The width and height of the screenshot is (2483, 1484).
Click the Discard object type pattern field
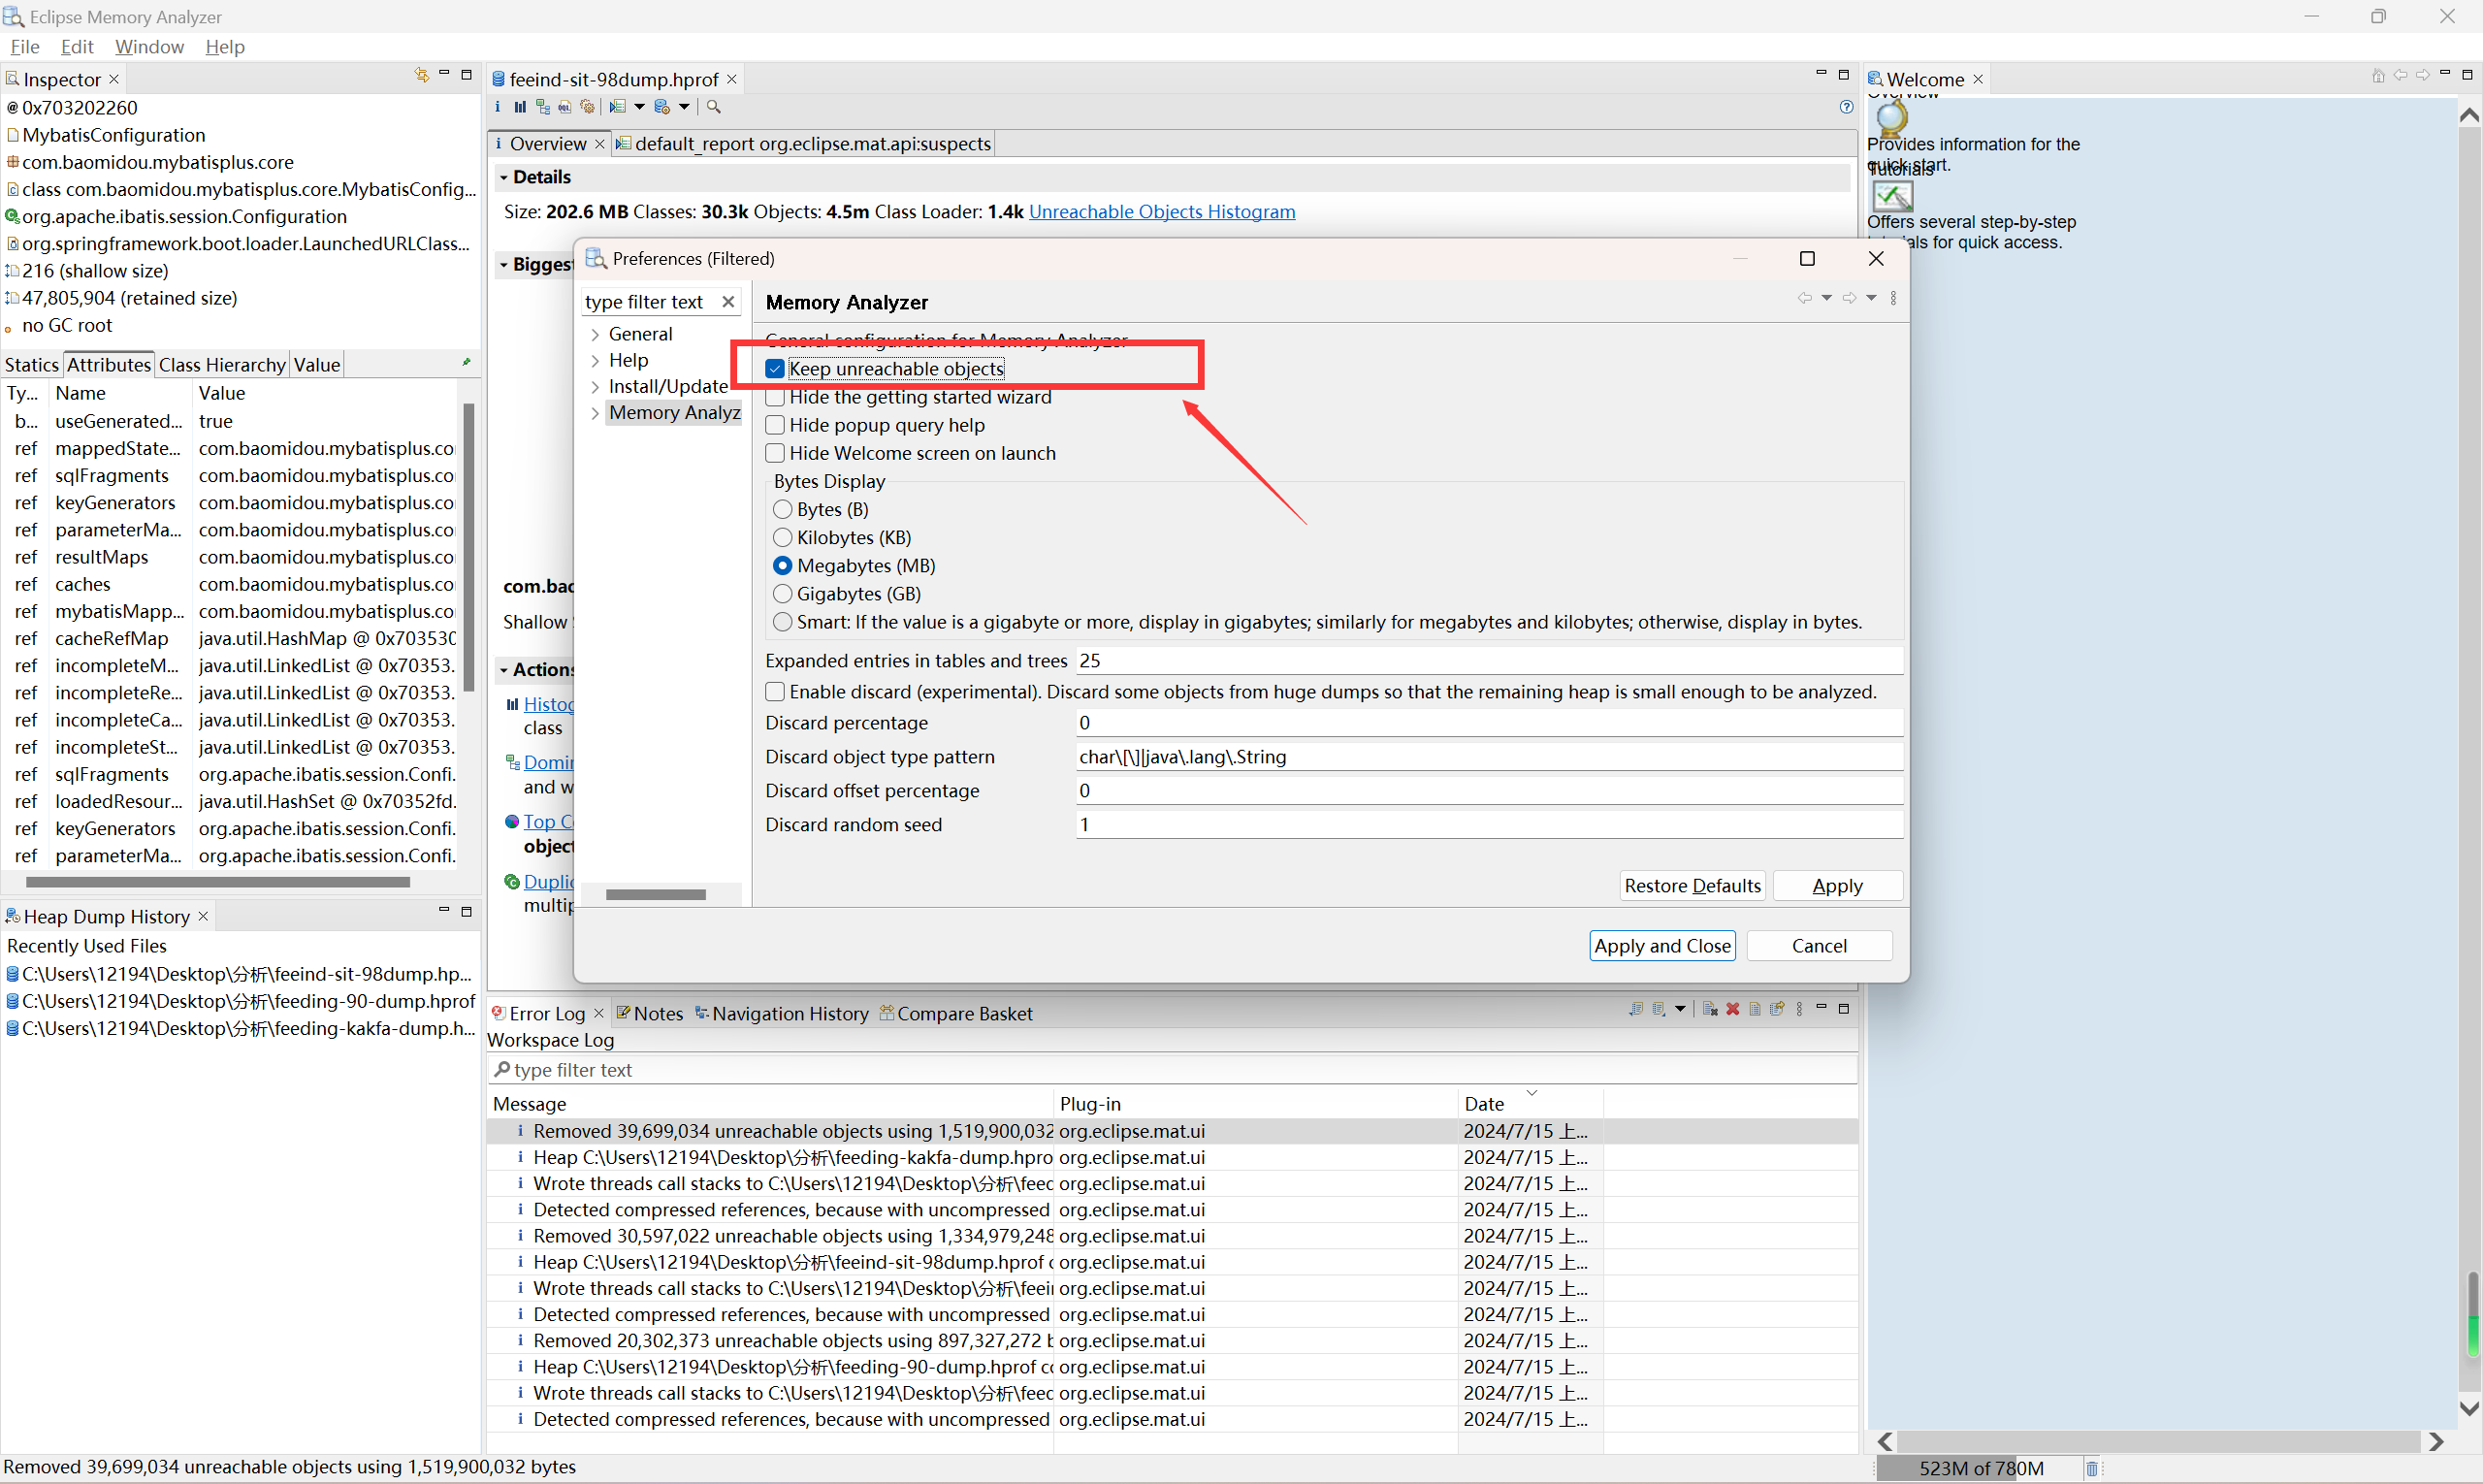[1488, 757]
